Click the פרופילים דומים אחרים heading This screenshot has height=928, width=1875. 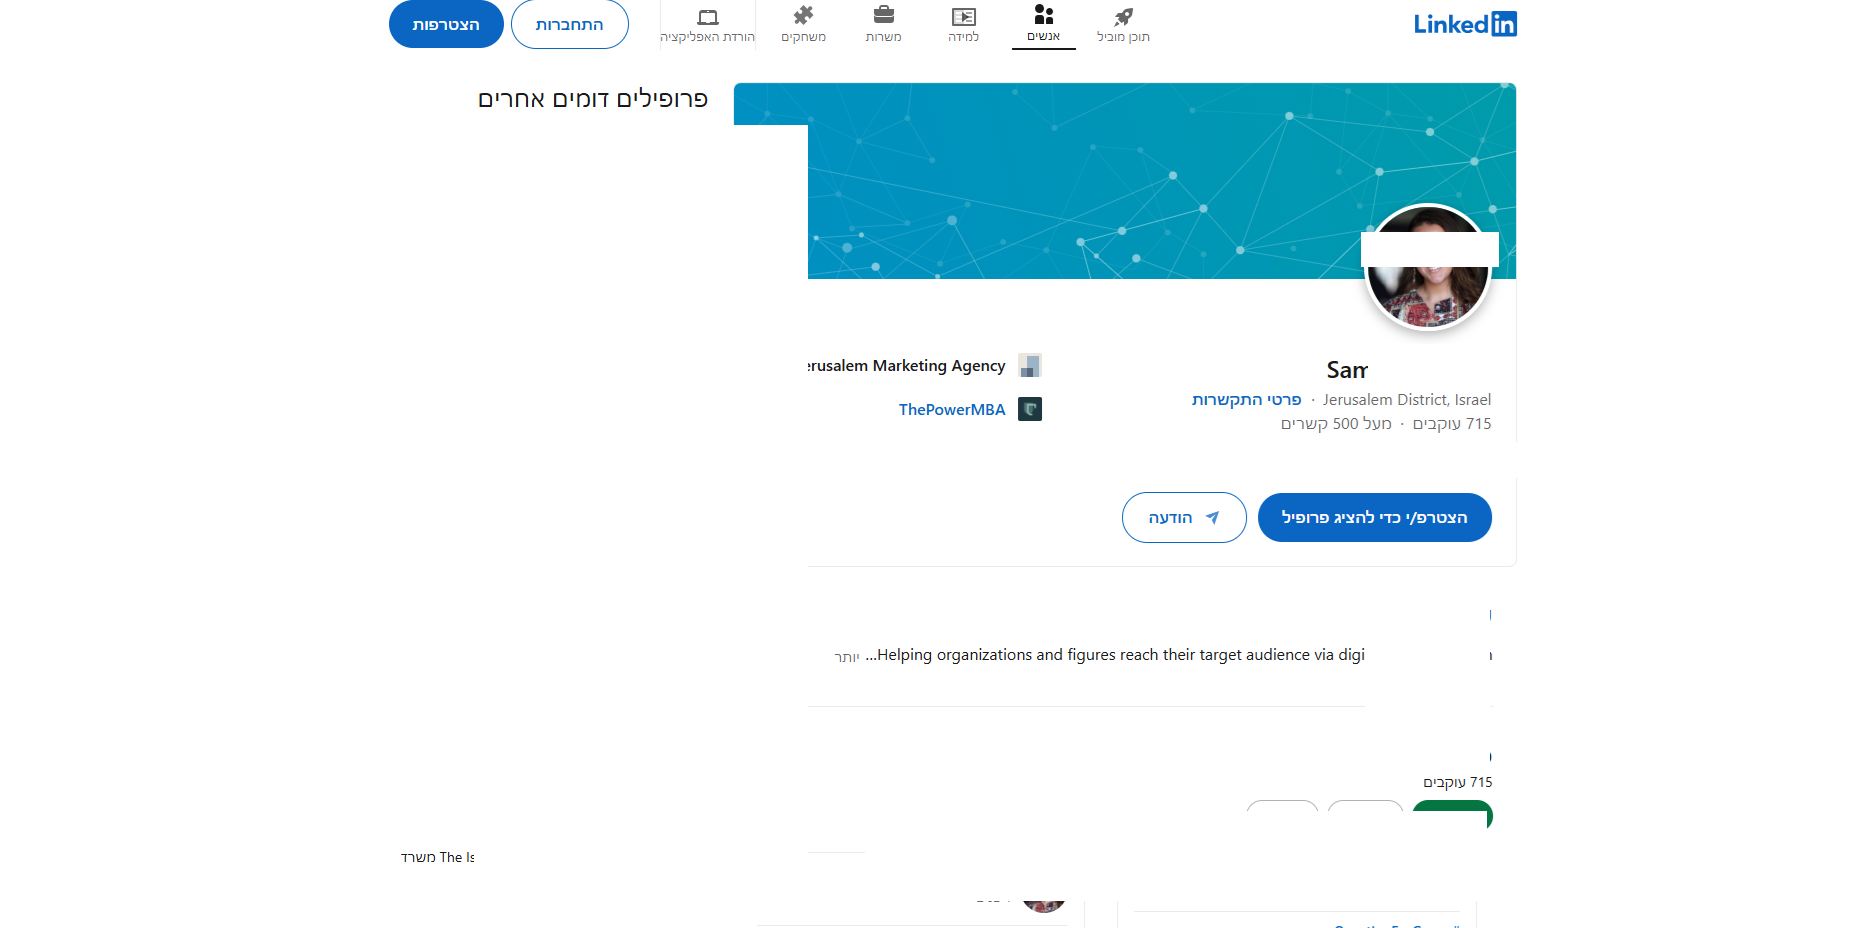pyautogui.click(x=593, y=99)
